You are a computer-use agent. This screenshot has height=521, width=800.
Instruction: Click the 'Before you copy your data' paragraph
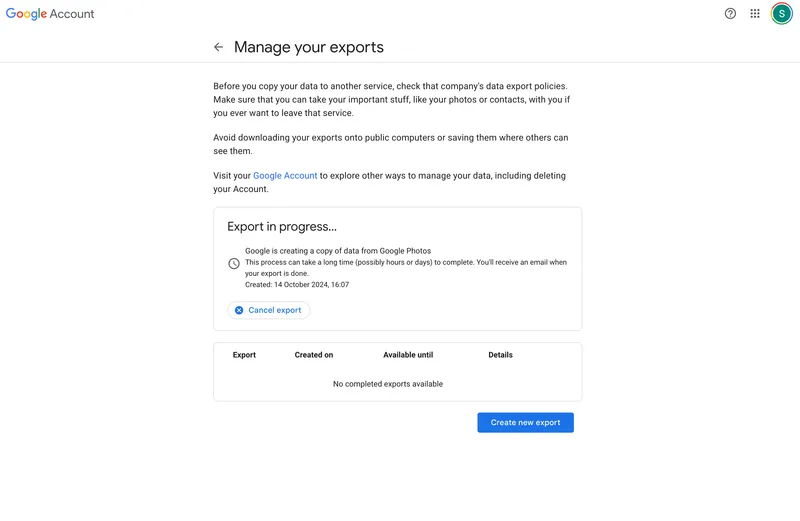[392, 100]
